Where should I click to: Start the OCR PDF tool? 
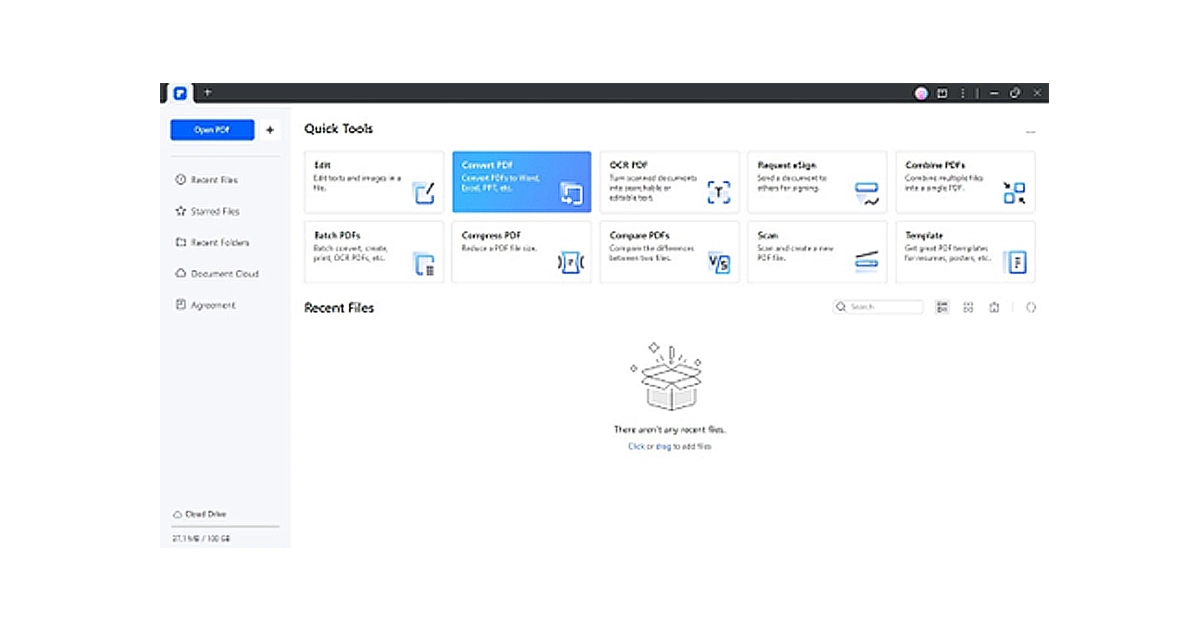coord(670,182)
